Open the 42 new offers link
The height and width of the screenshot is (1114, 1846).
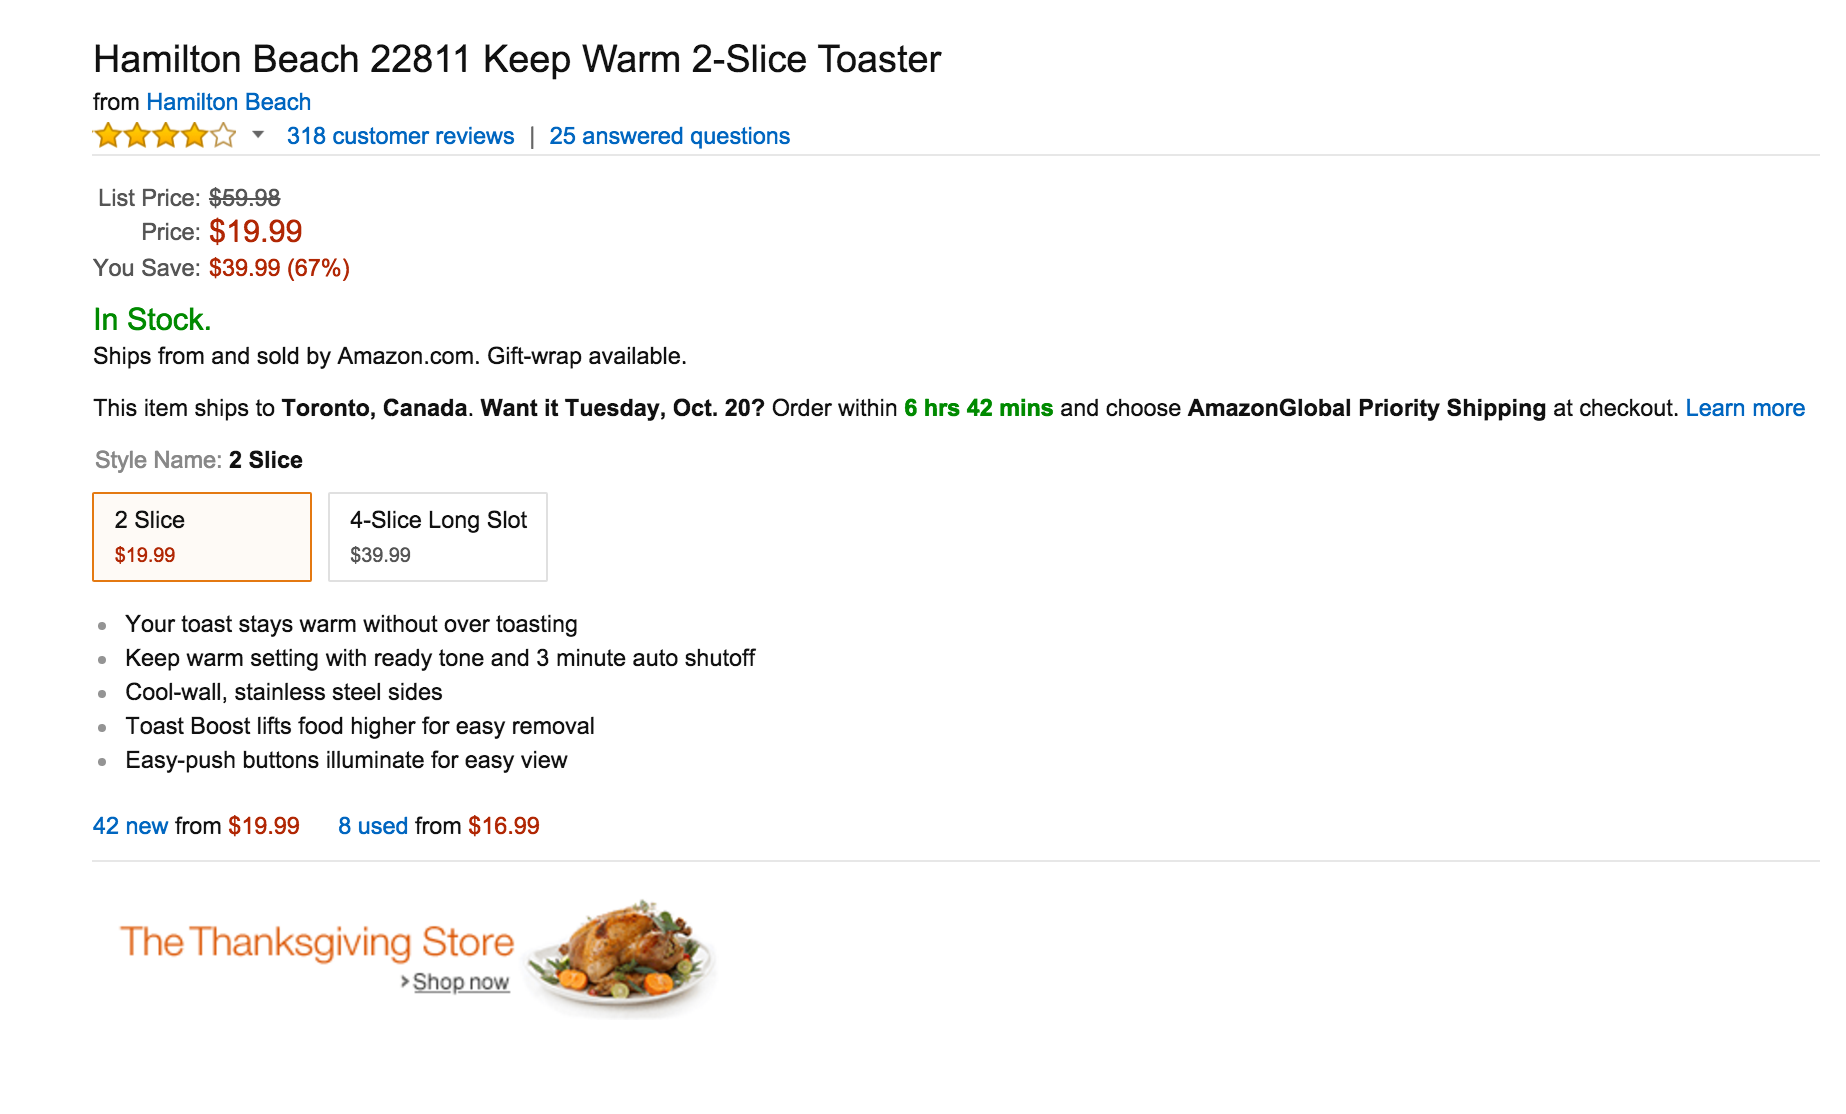pos(130,826)
